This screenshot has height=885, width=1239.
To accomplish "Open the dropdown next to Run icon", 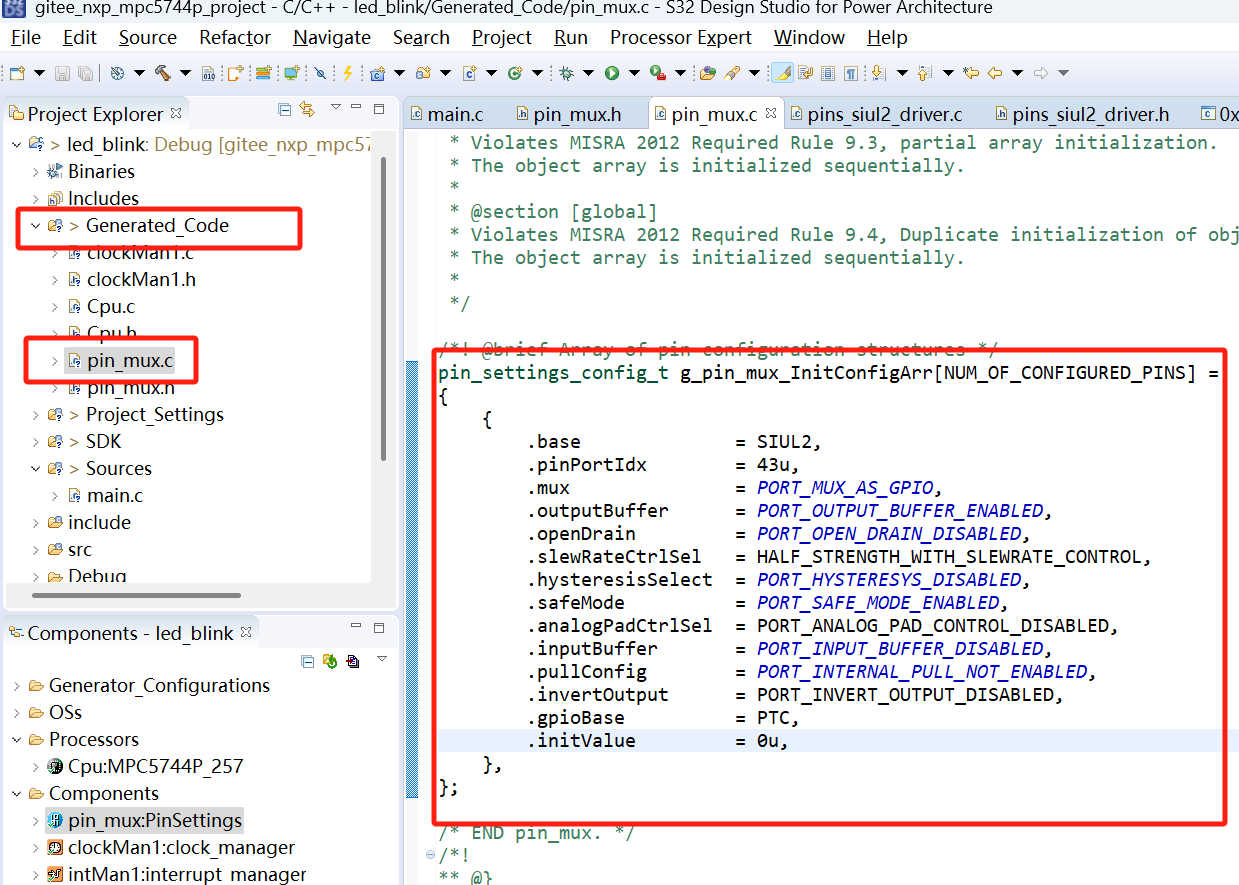I will point(634,73).
